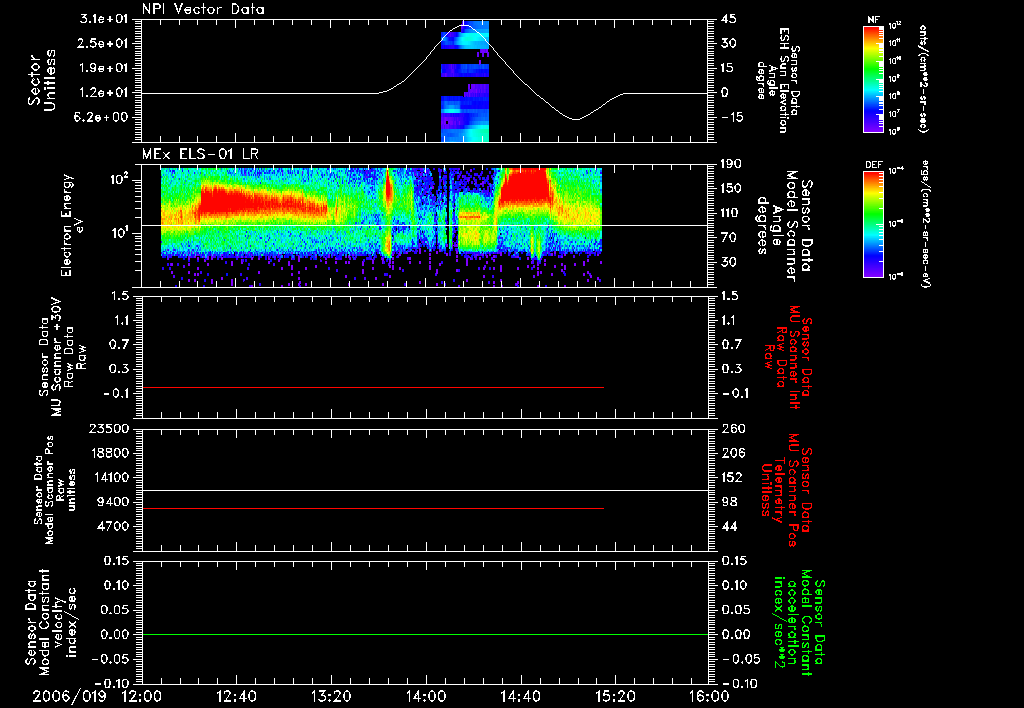Select the 'NPI Vector Data' panel title
Viewport: 1024px width, 708px height.
coord(204,9)
